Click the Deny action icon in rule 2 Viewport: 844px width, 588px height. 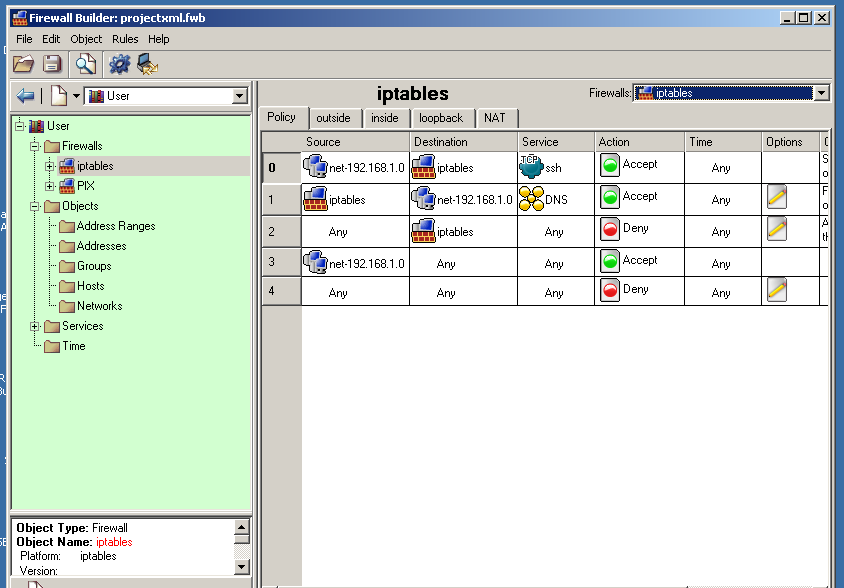click(x=610, y=230)
